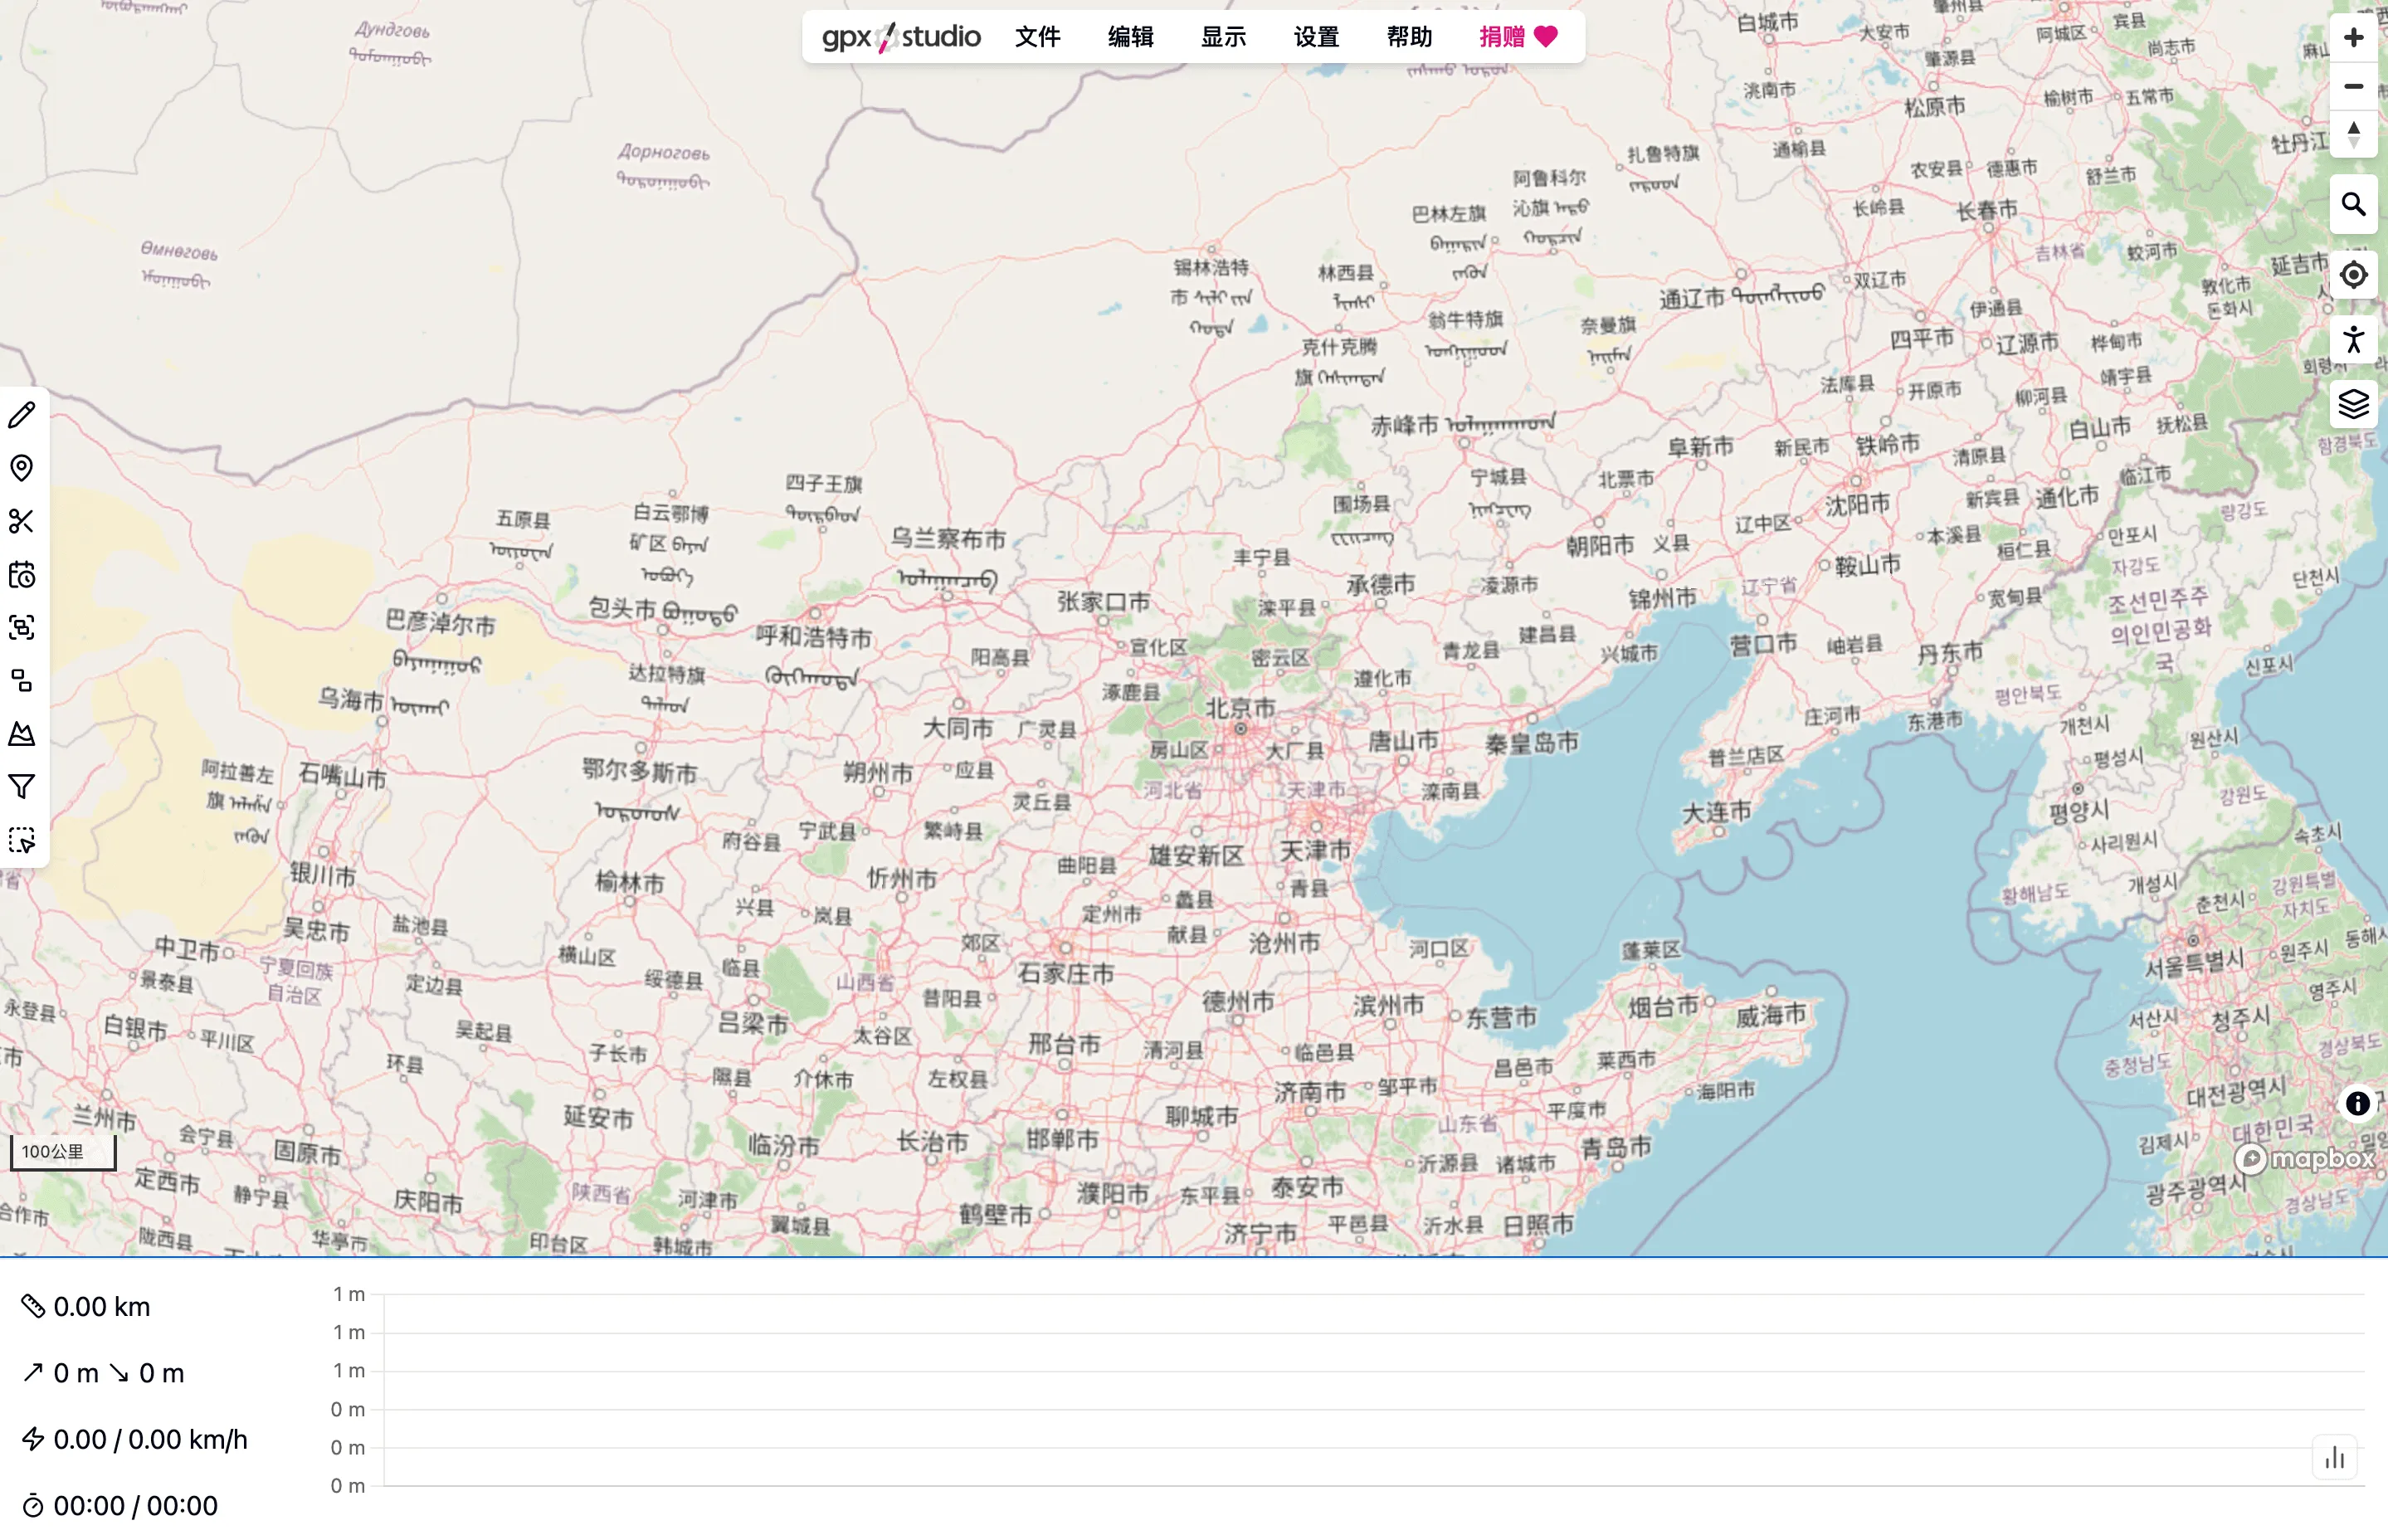The width and height of the screenshot is (2388, 1540).
Task: Open the 编辑 menu
Action: click(1130, 37)
